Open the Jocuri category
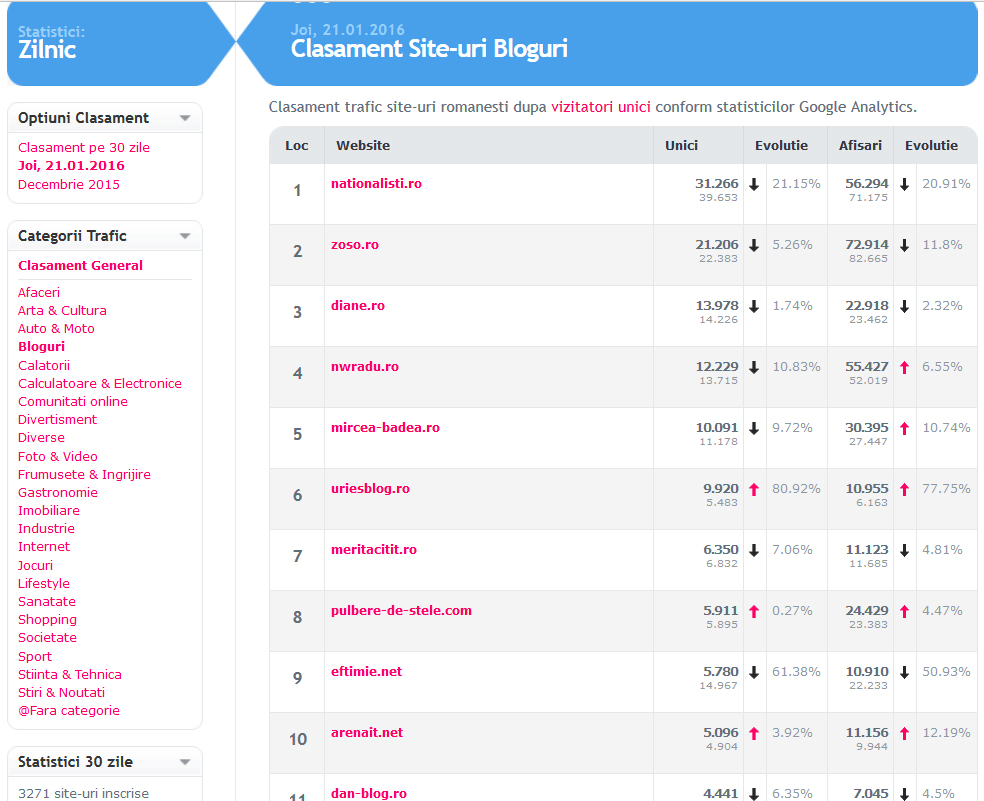Image resolution: width=984 pixels, height=801 pixels. (36, 566)
